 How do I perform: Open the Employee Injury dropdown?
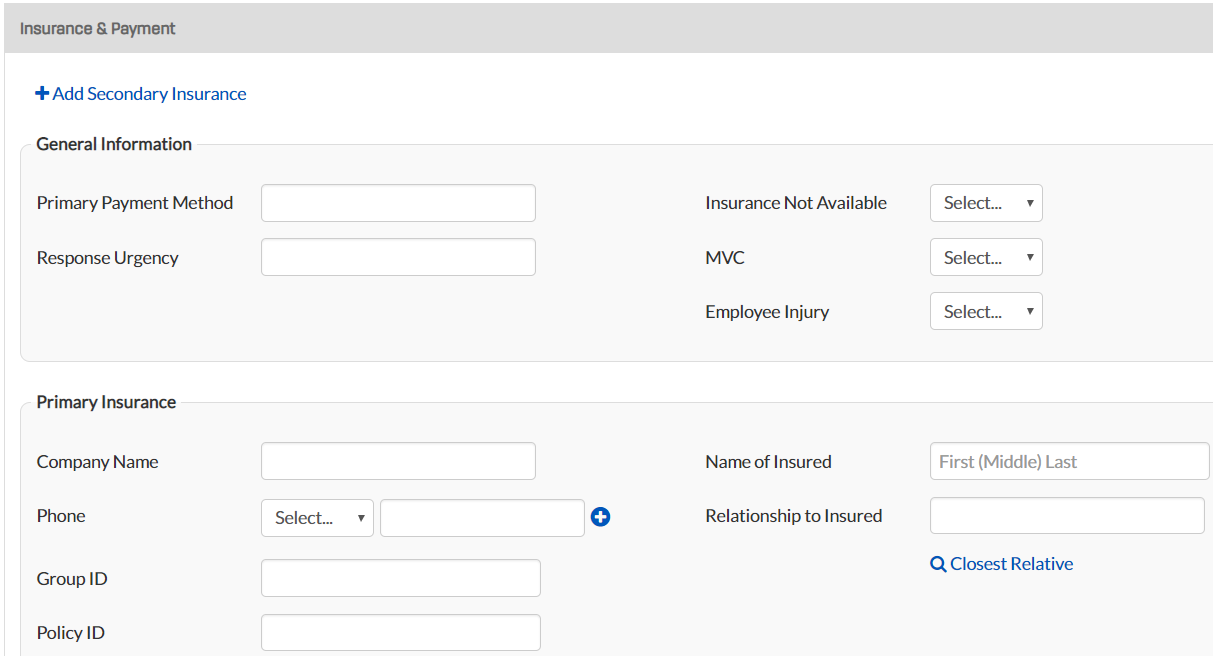click(986, 311)
